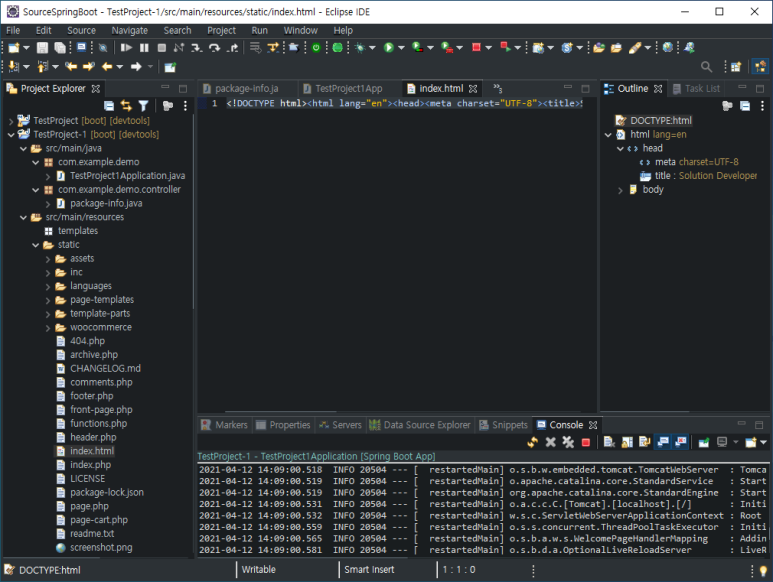773x582 pixels.
Task: Click the Pin Console icon
Action: [703, 442]
